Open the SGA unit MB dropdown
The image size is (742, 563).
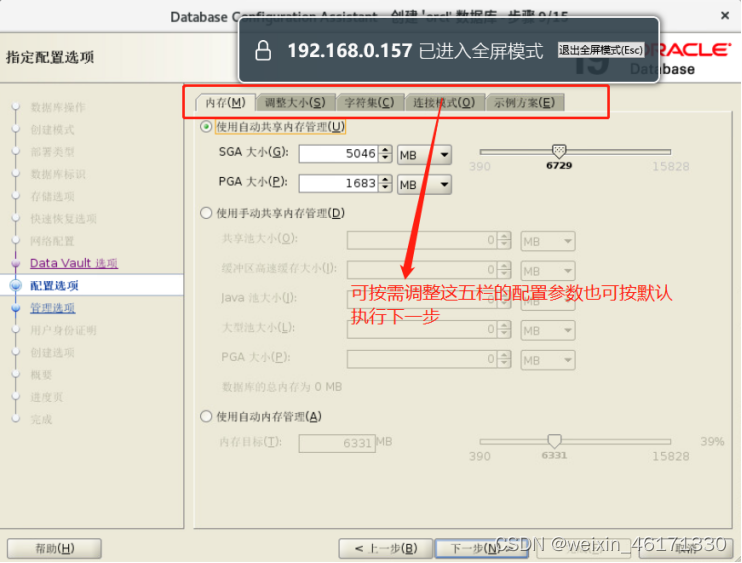pos(424,155)
